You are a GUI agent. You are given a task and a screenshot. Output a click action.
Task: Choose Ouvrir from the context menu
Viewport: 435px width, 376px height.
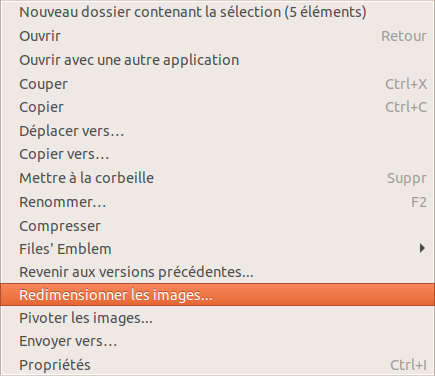point(217,36)
